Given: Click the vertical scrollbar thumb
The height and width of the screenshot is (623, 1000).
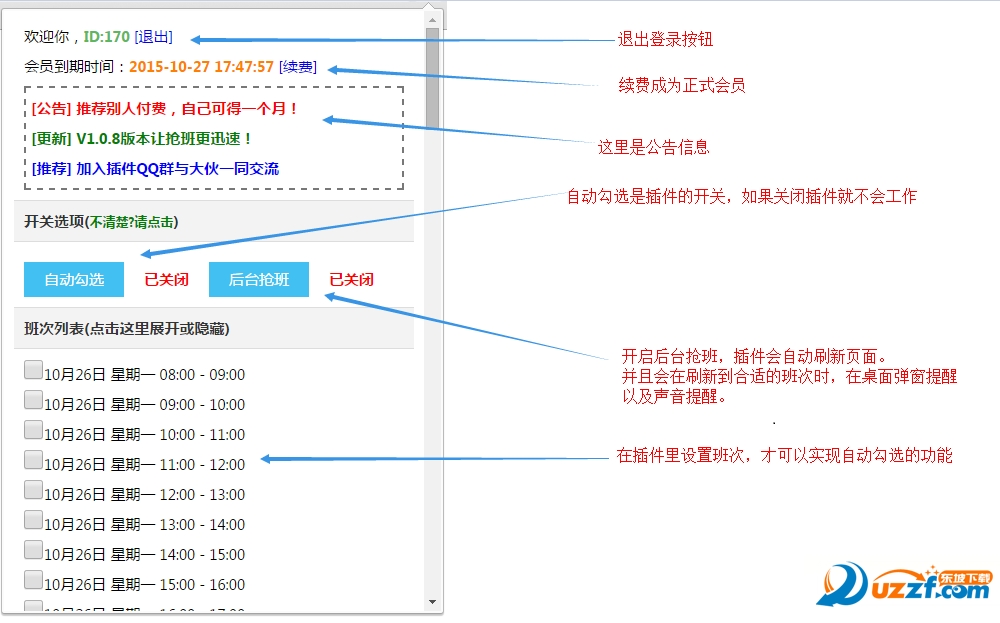Looking at the screenshot, I should pyautogui.click(x=432, y=78).
